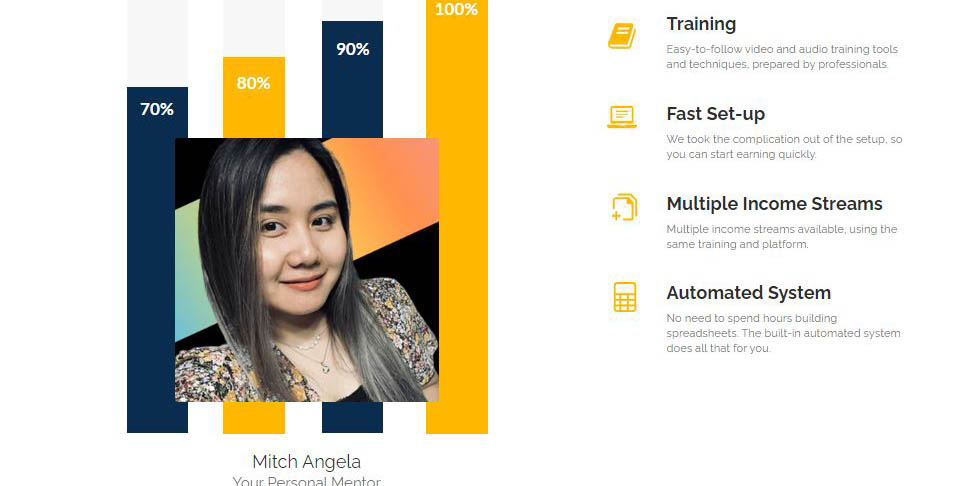This screenshot has width=972, height=486.
Task: Click the calculator icon beside Automated System
Action: pos(625,297)
